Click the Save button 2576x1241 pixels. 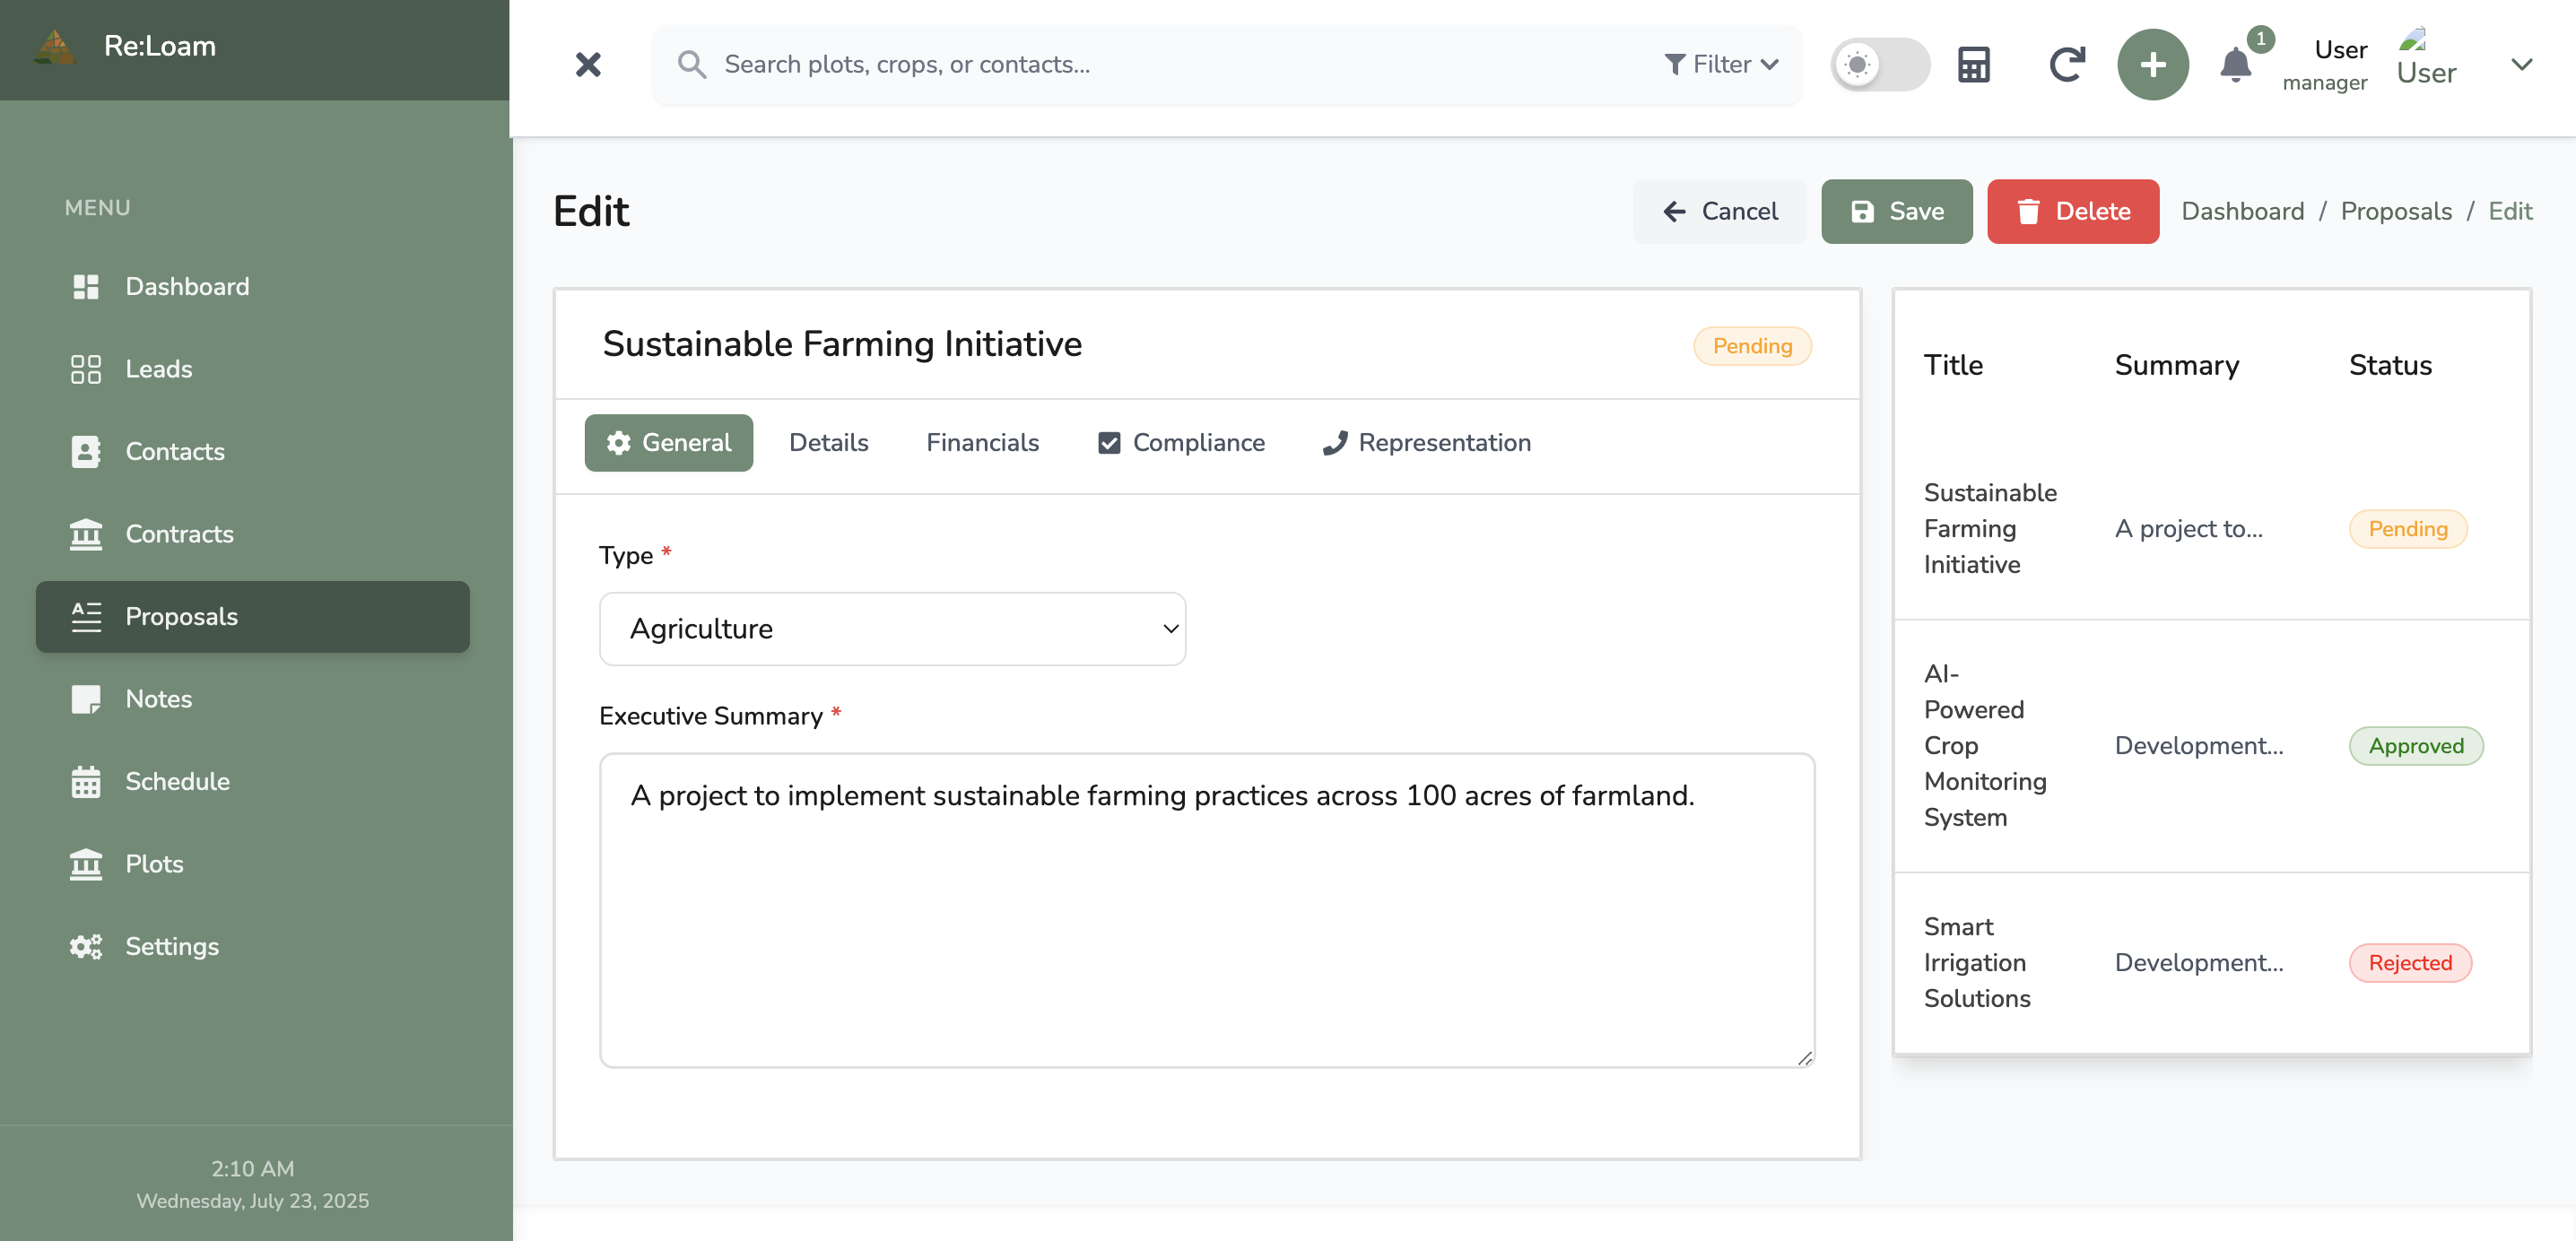click(x=1896, y=211)
